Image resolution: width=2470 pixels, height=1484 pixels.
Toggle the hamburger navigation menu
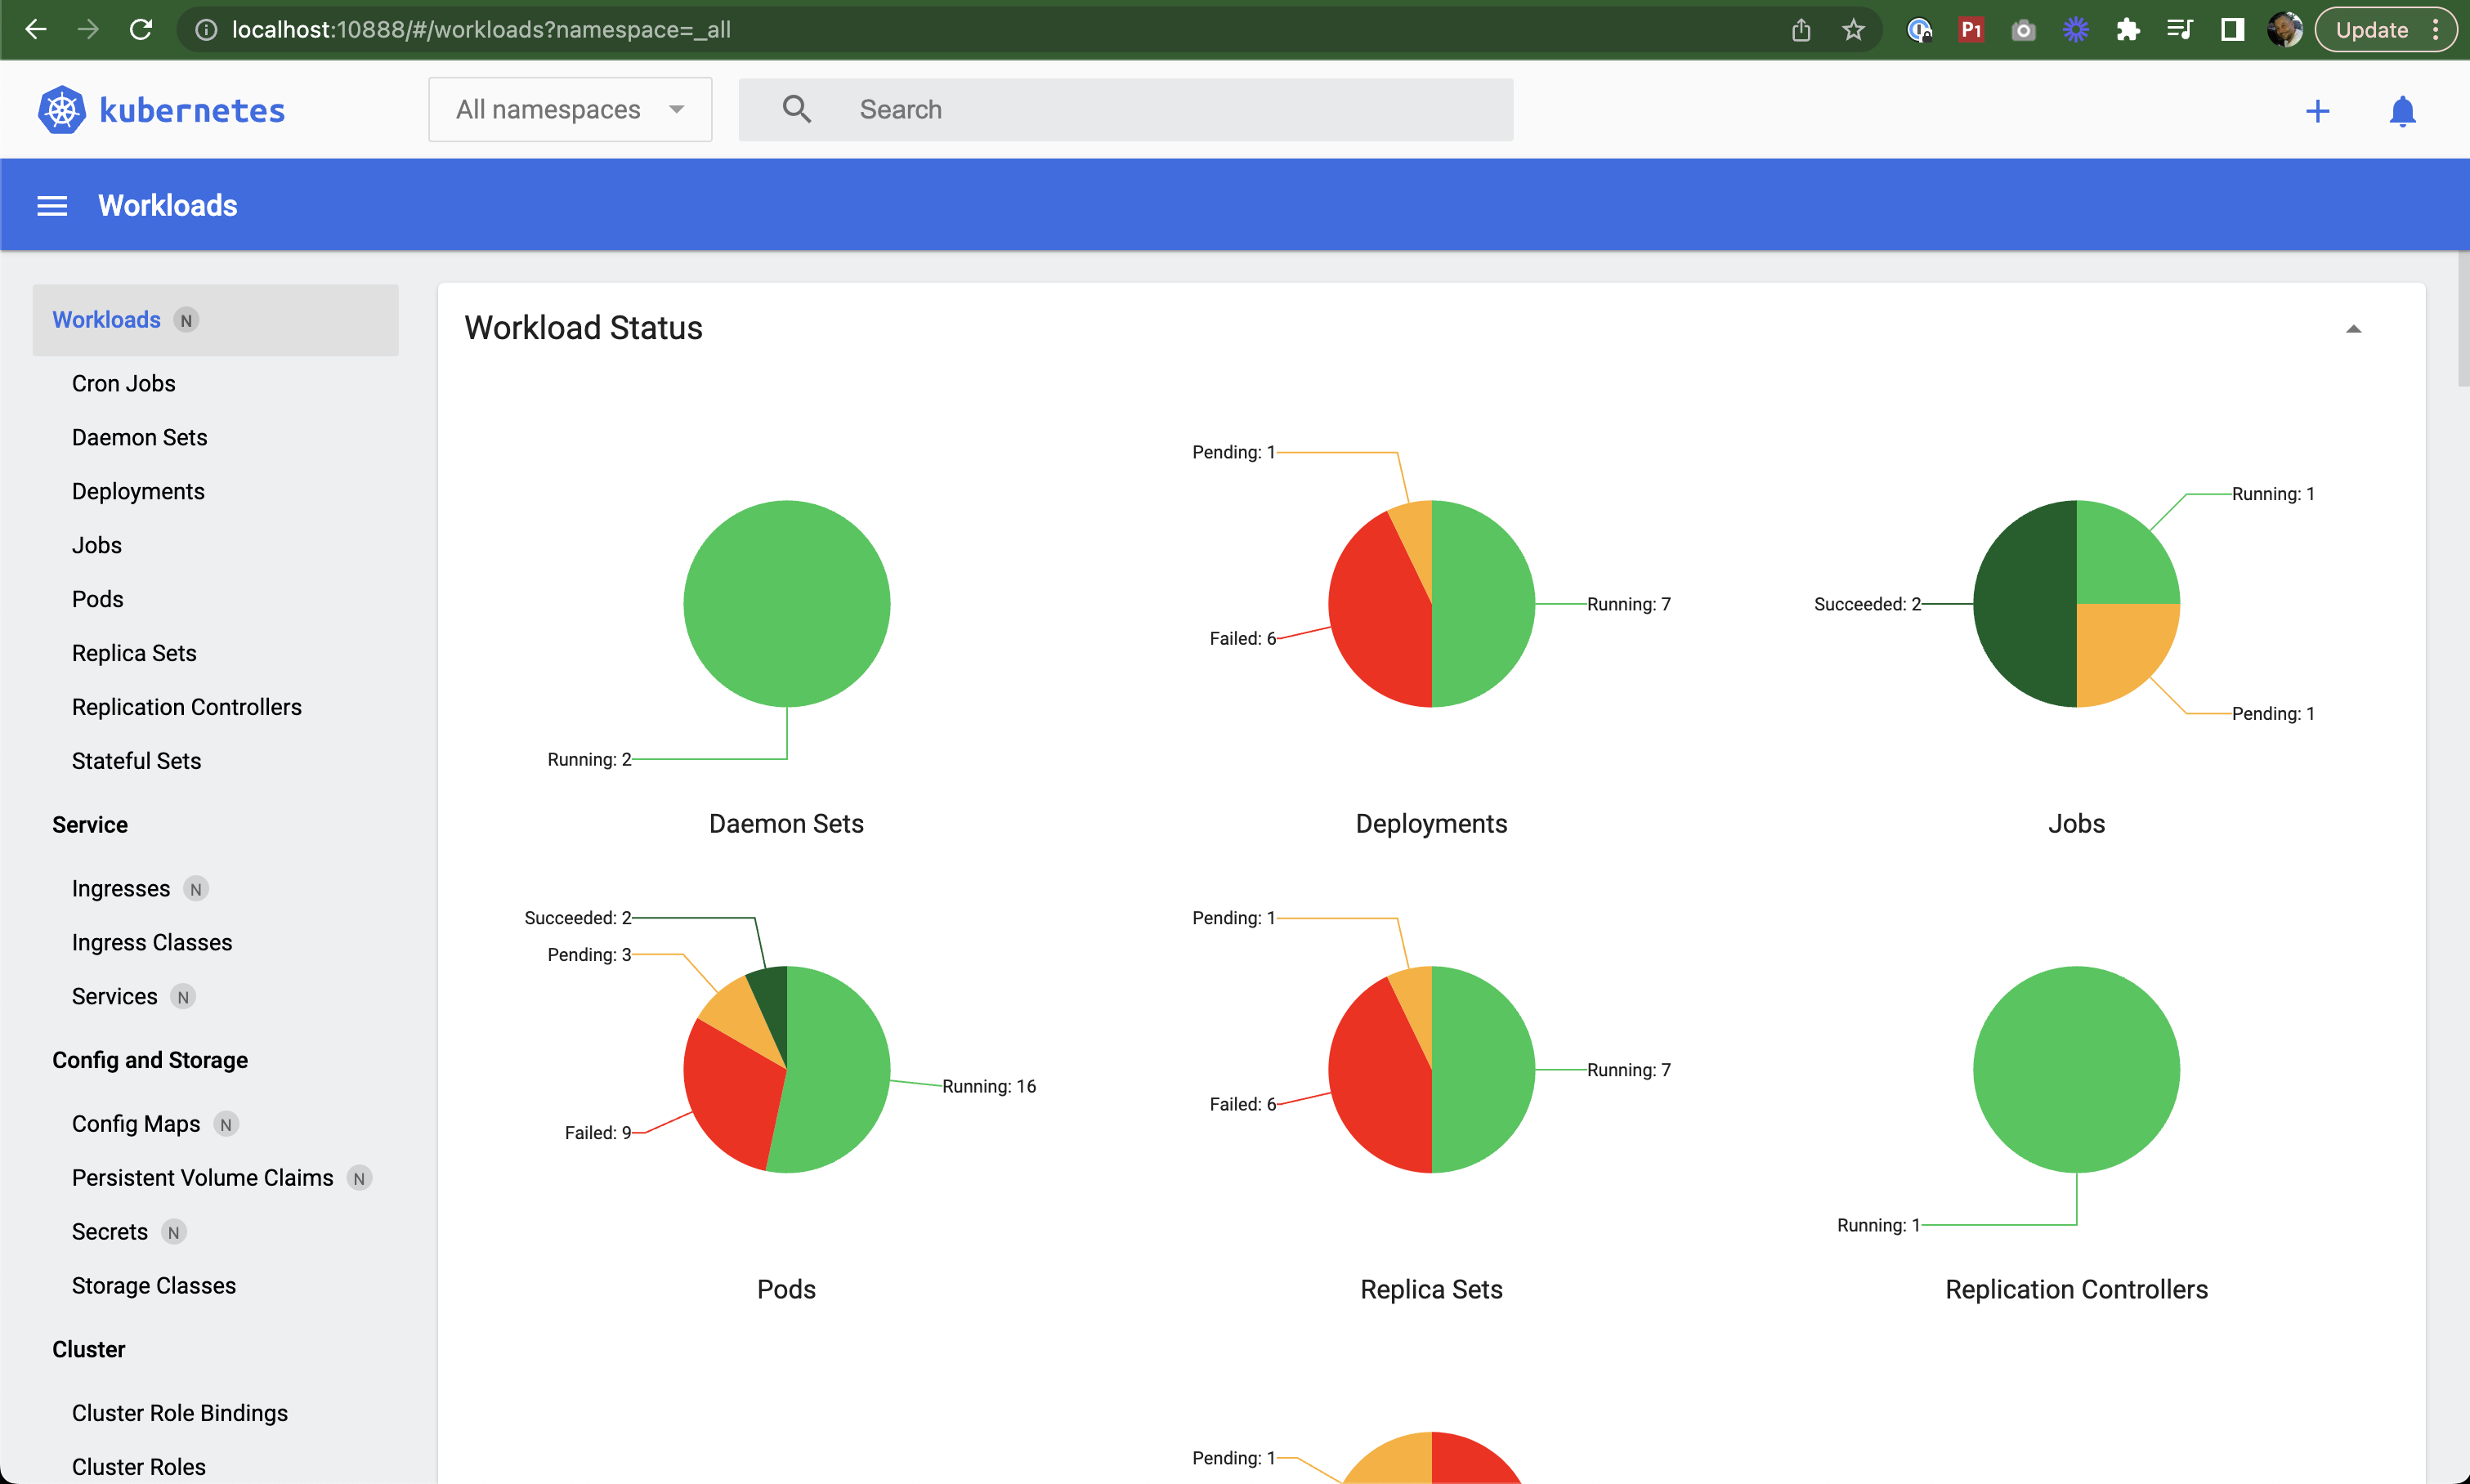coord(52,206)
